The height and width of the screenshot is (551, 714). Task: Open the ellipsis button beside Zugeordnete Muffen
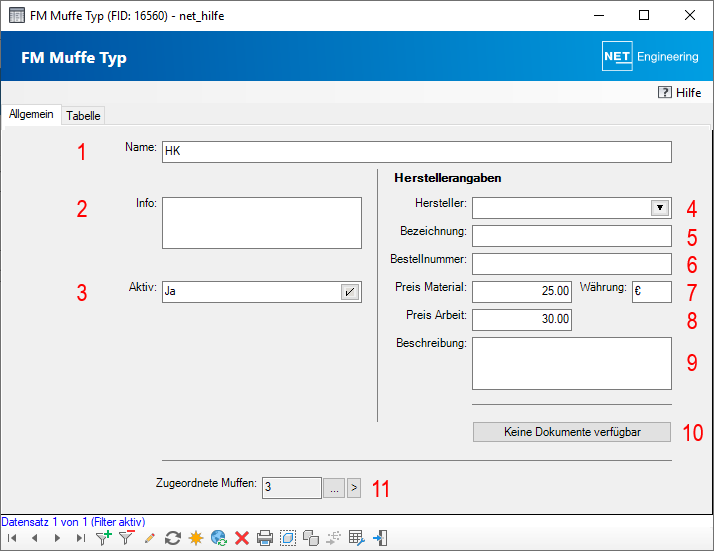click(x=334, y=488)
